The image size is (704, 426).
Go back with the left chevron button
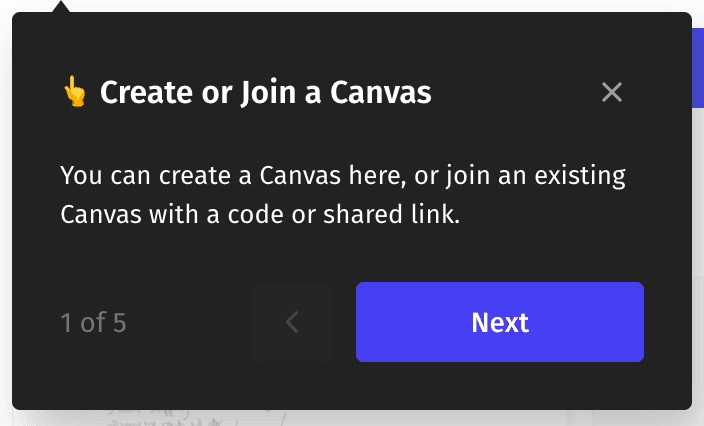(292, 322)
